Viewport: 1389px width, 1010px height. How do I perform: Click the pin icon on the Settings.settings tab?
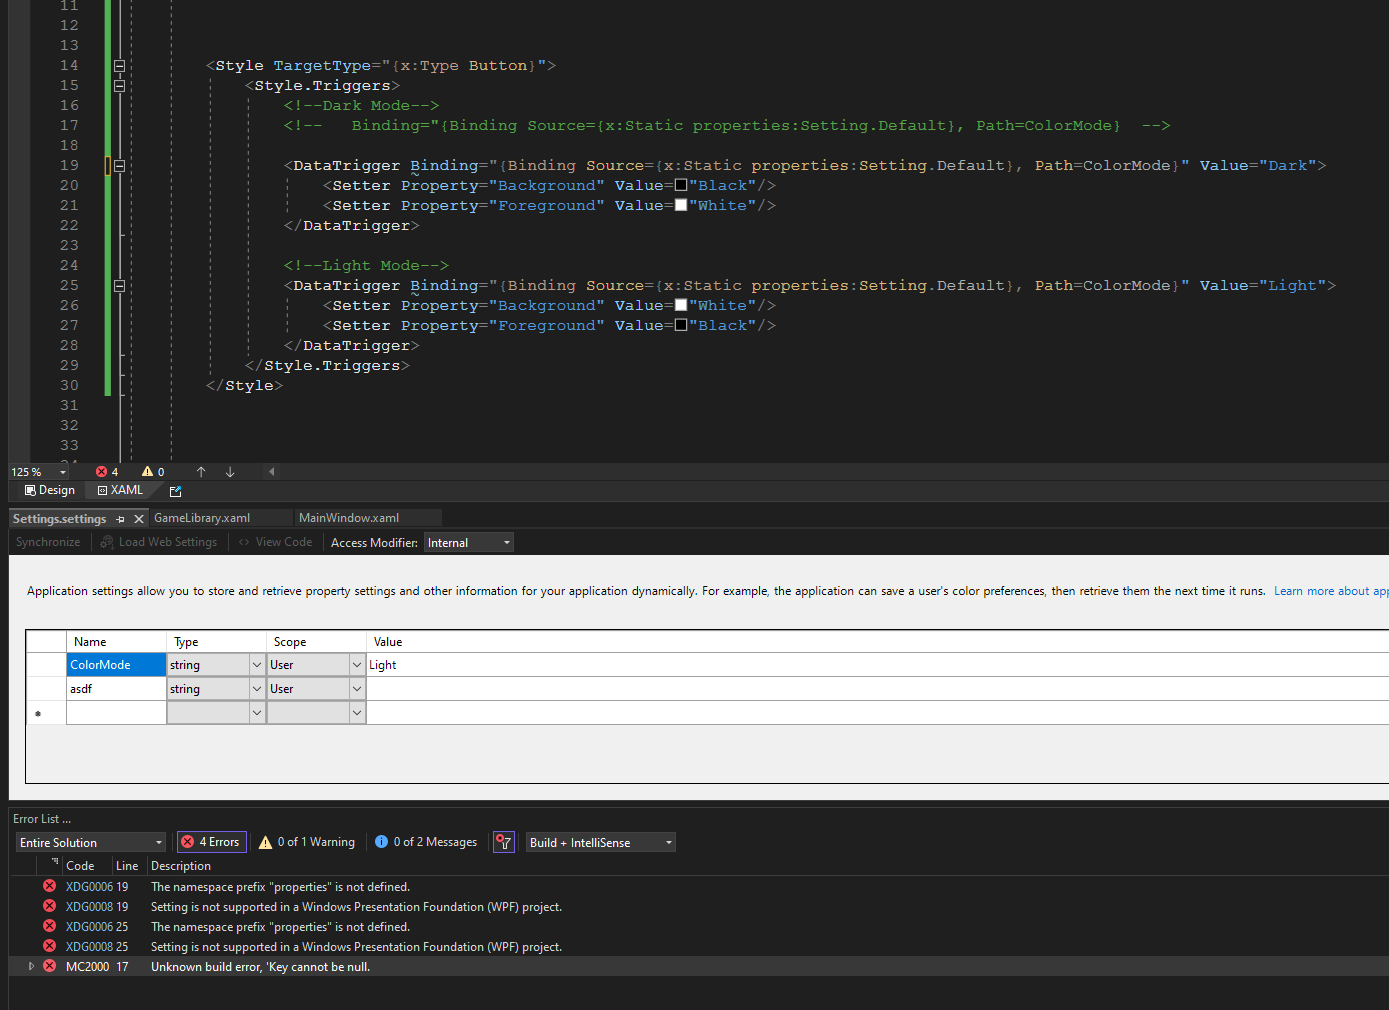point(121,519)
